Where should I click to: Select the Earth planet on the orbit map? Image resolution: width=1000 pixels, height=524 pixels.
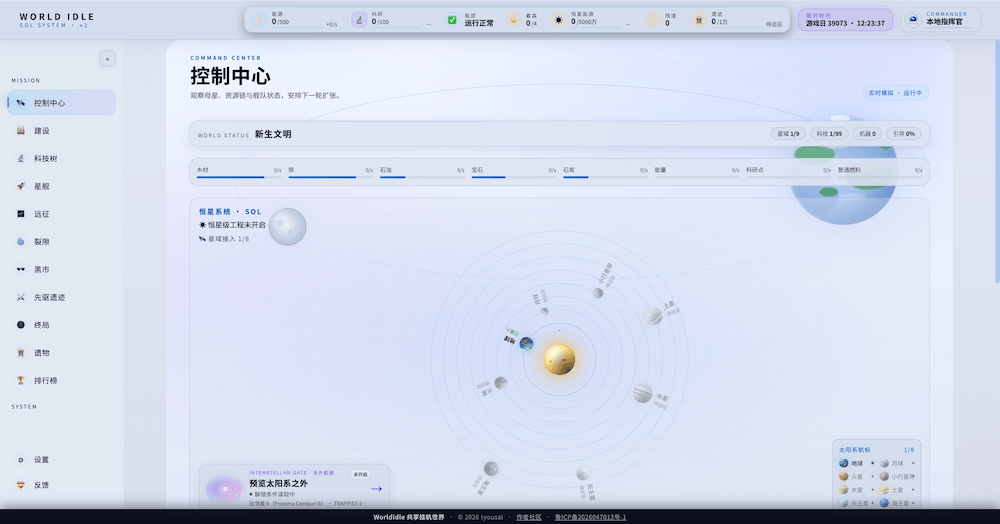pos(526,344)
